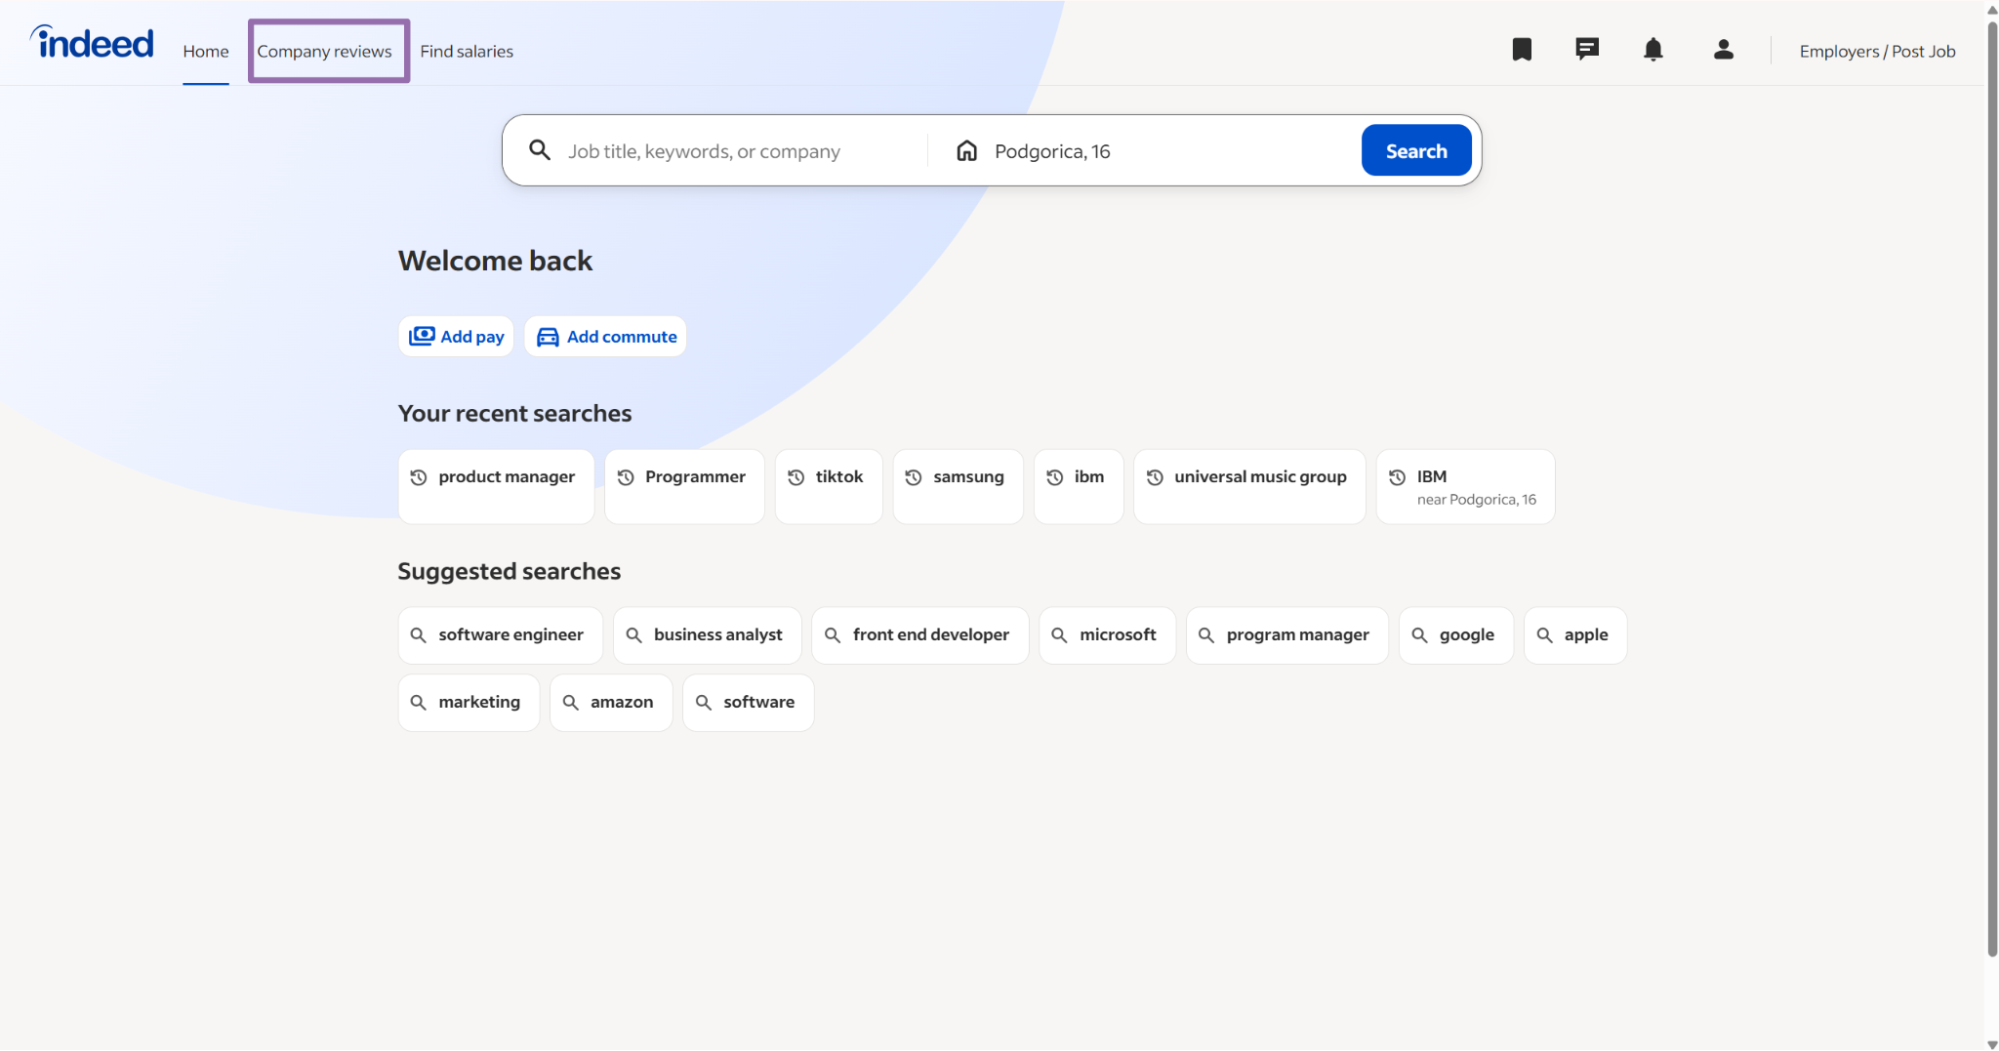Click search icon beside microsoft
This screenshot has height=1051, width=1999.
[1059, 635]
